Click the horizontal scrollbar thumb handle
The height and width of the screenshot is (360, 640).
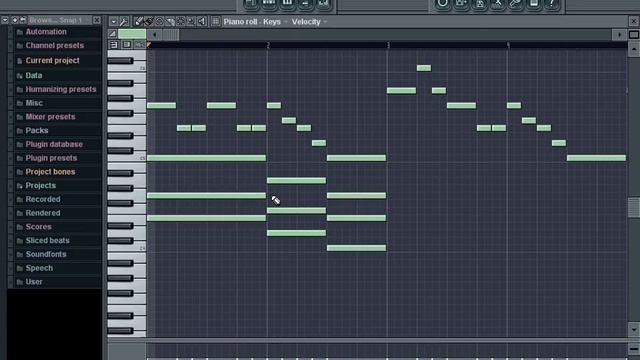pyautogui.click(x=170, y=35)
